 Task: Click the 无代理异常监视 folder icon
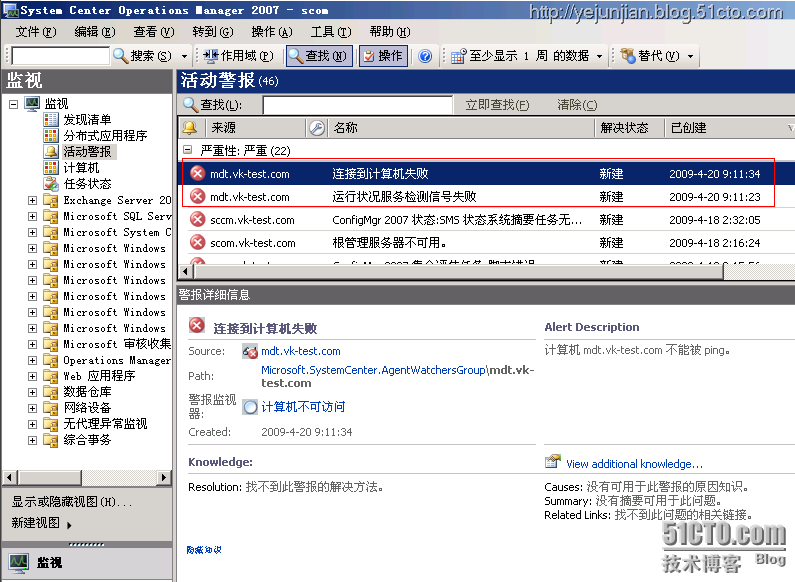(x=51, y=424)
